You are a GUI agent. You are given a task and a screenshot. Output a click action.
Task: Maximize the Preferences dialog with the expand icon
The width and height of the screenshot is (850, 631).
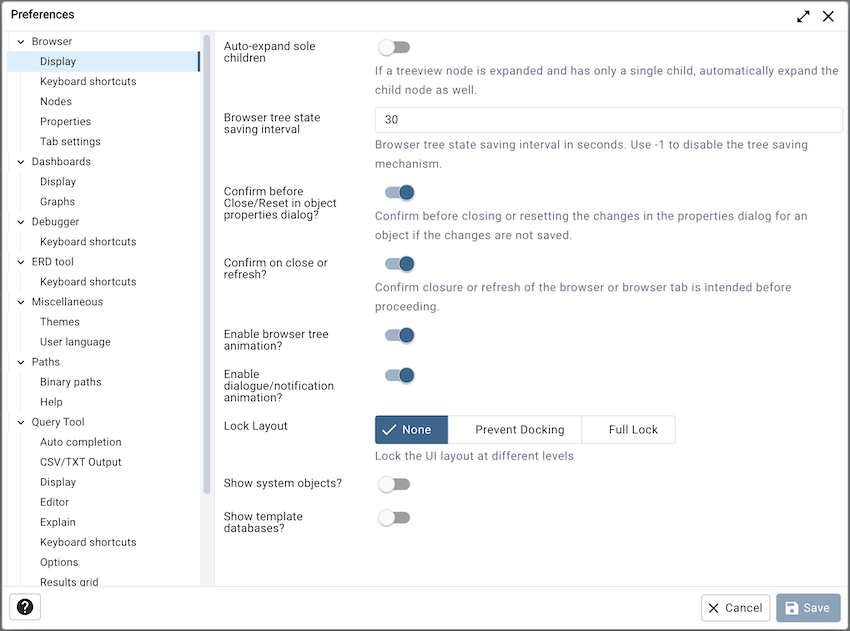[803, 16]
